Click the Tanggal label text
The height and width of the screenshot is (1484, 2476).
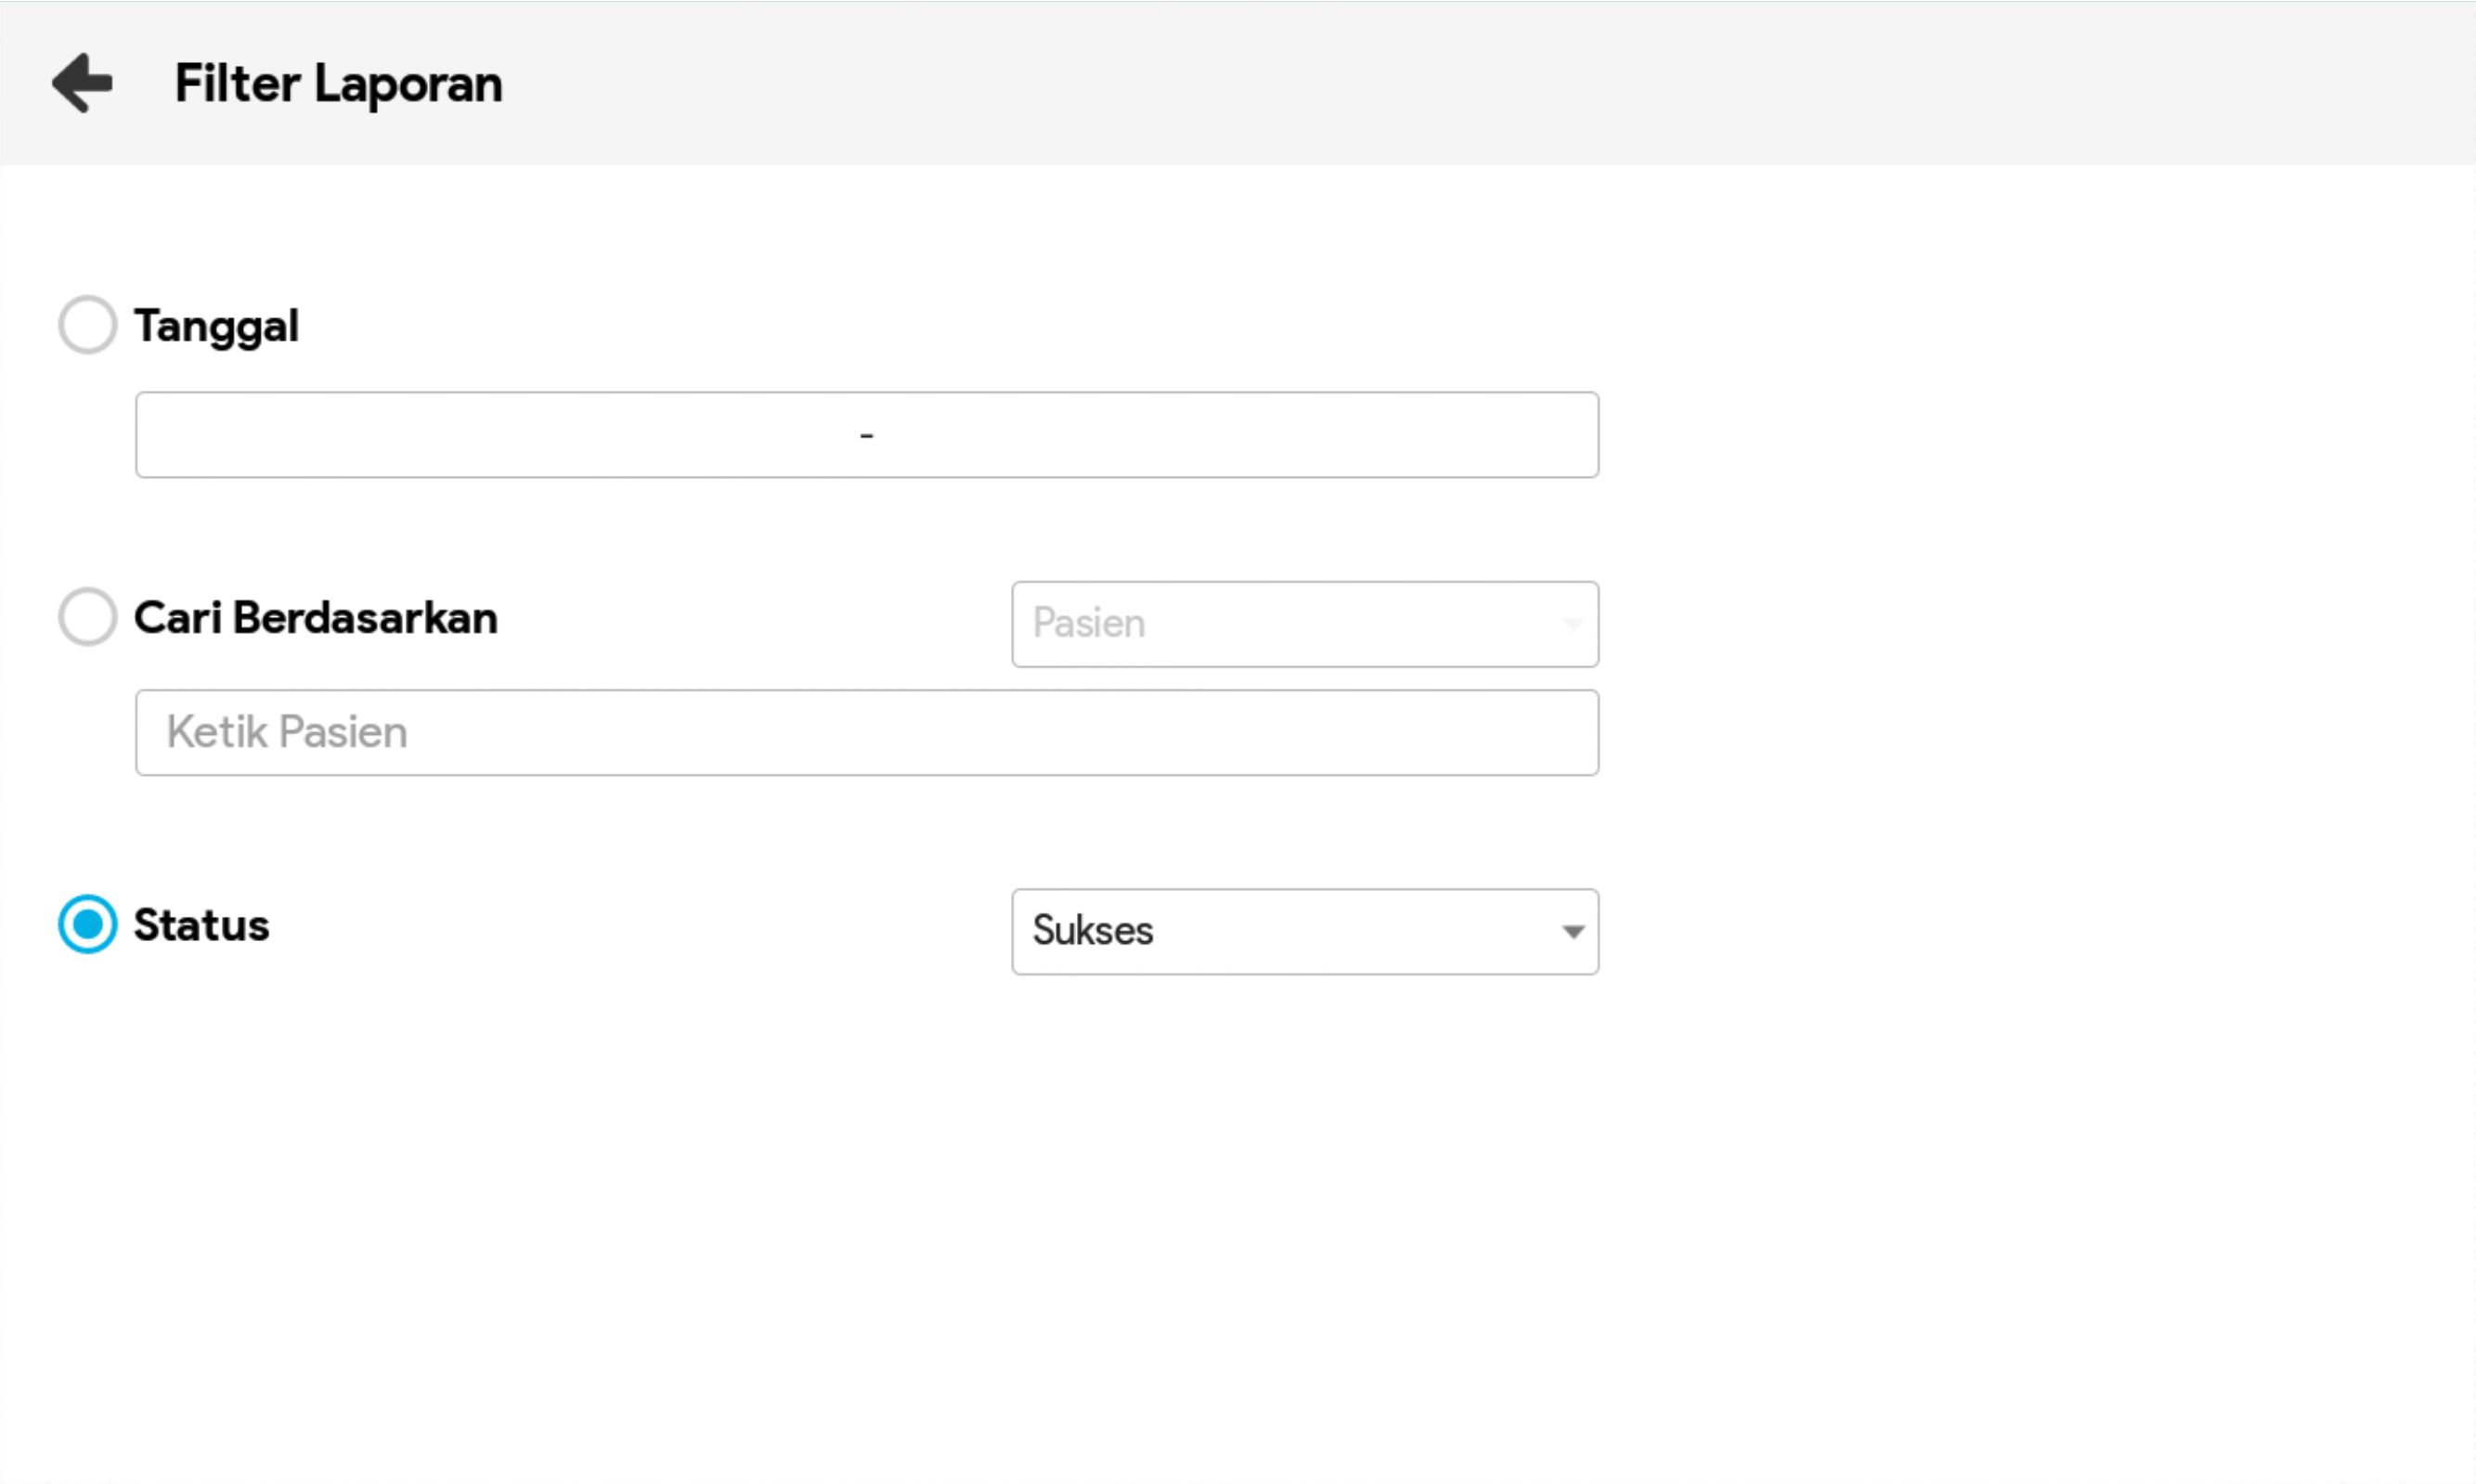[216, 326]
